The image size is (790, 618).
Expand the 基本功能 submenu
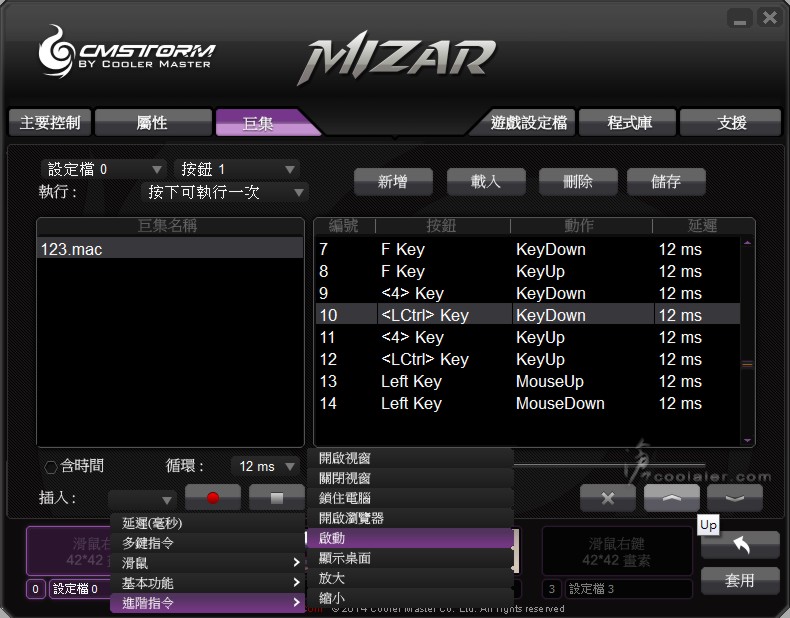click(208, 583)
